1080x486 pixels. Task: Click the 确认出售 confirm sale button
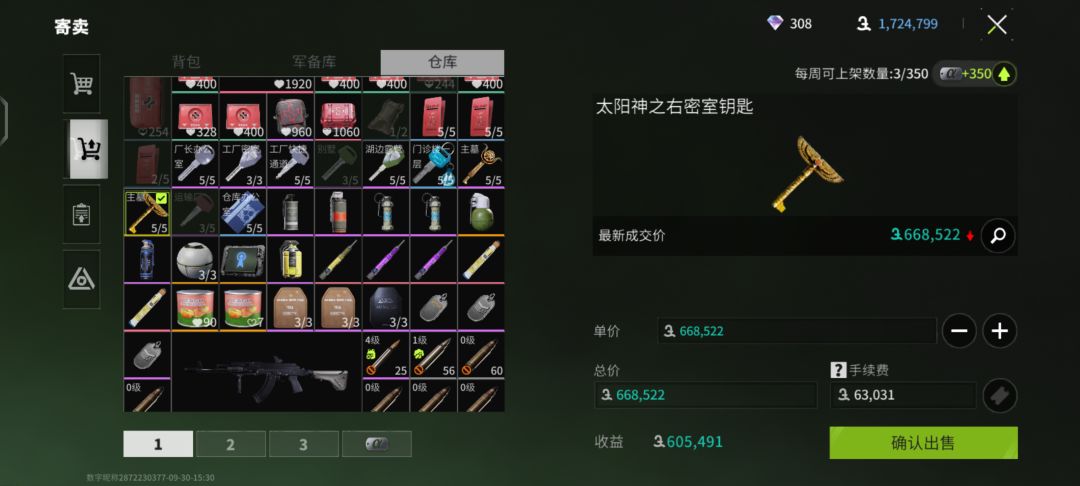(x=923, y=443)
